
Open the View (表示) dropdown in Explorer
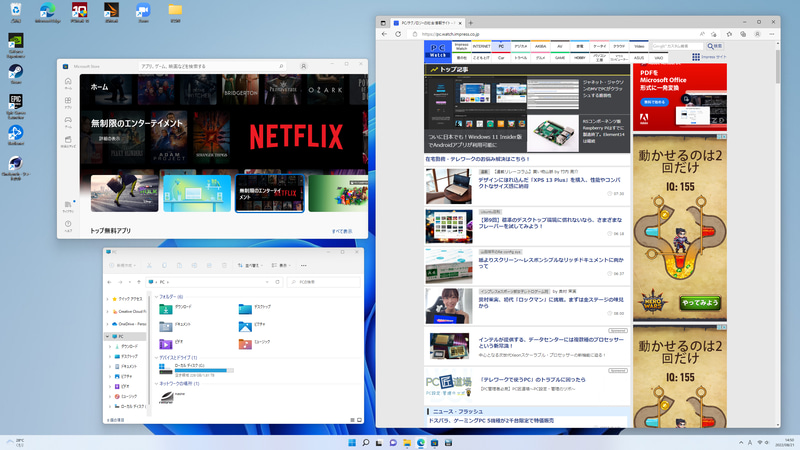(281, 265)
